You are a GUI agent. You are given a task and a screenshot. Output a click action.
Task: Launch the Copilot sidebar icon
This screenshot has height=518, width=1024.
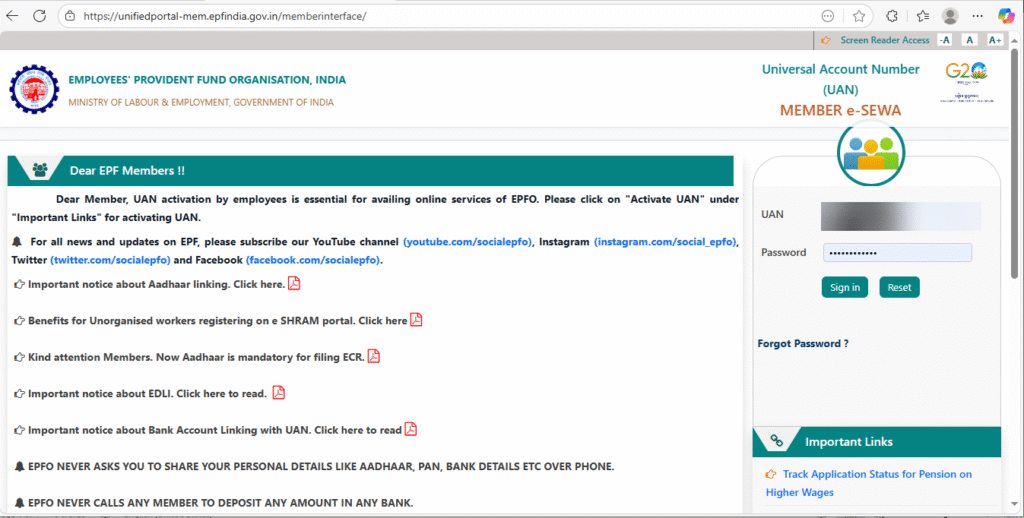(x=1006, y=16)
